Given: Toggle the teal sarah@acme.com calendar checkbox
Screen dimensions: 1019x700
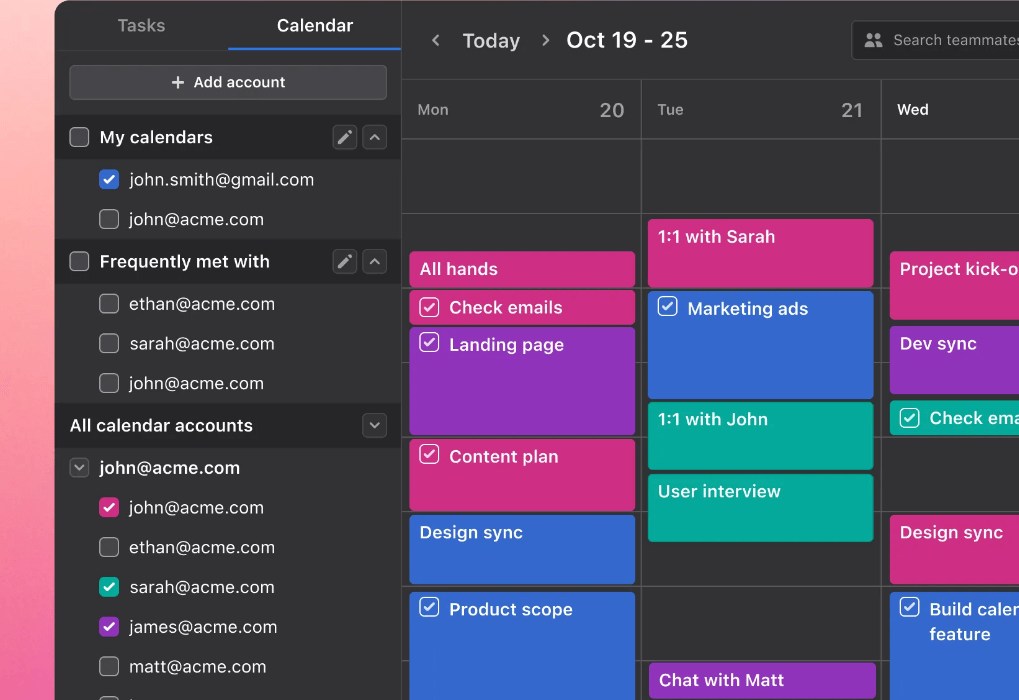Looking at the screenshot, I should (109, 587).
